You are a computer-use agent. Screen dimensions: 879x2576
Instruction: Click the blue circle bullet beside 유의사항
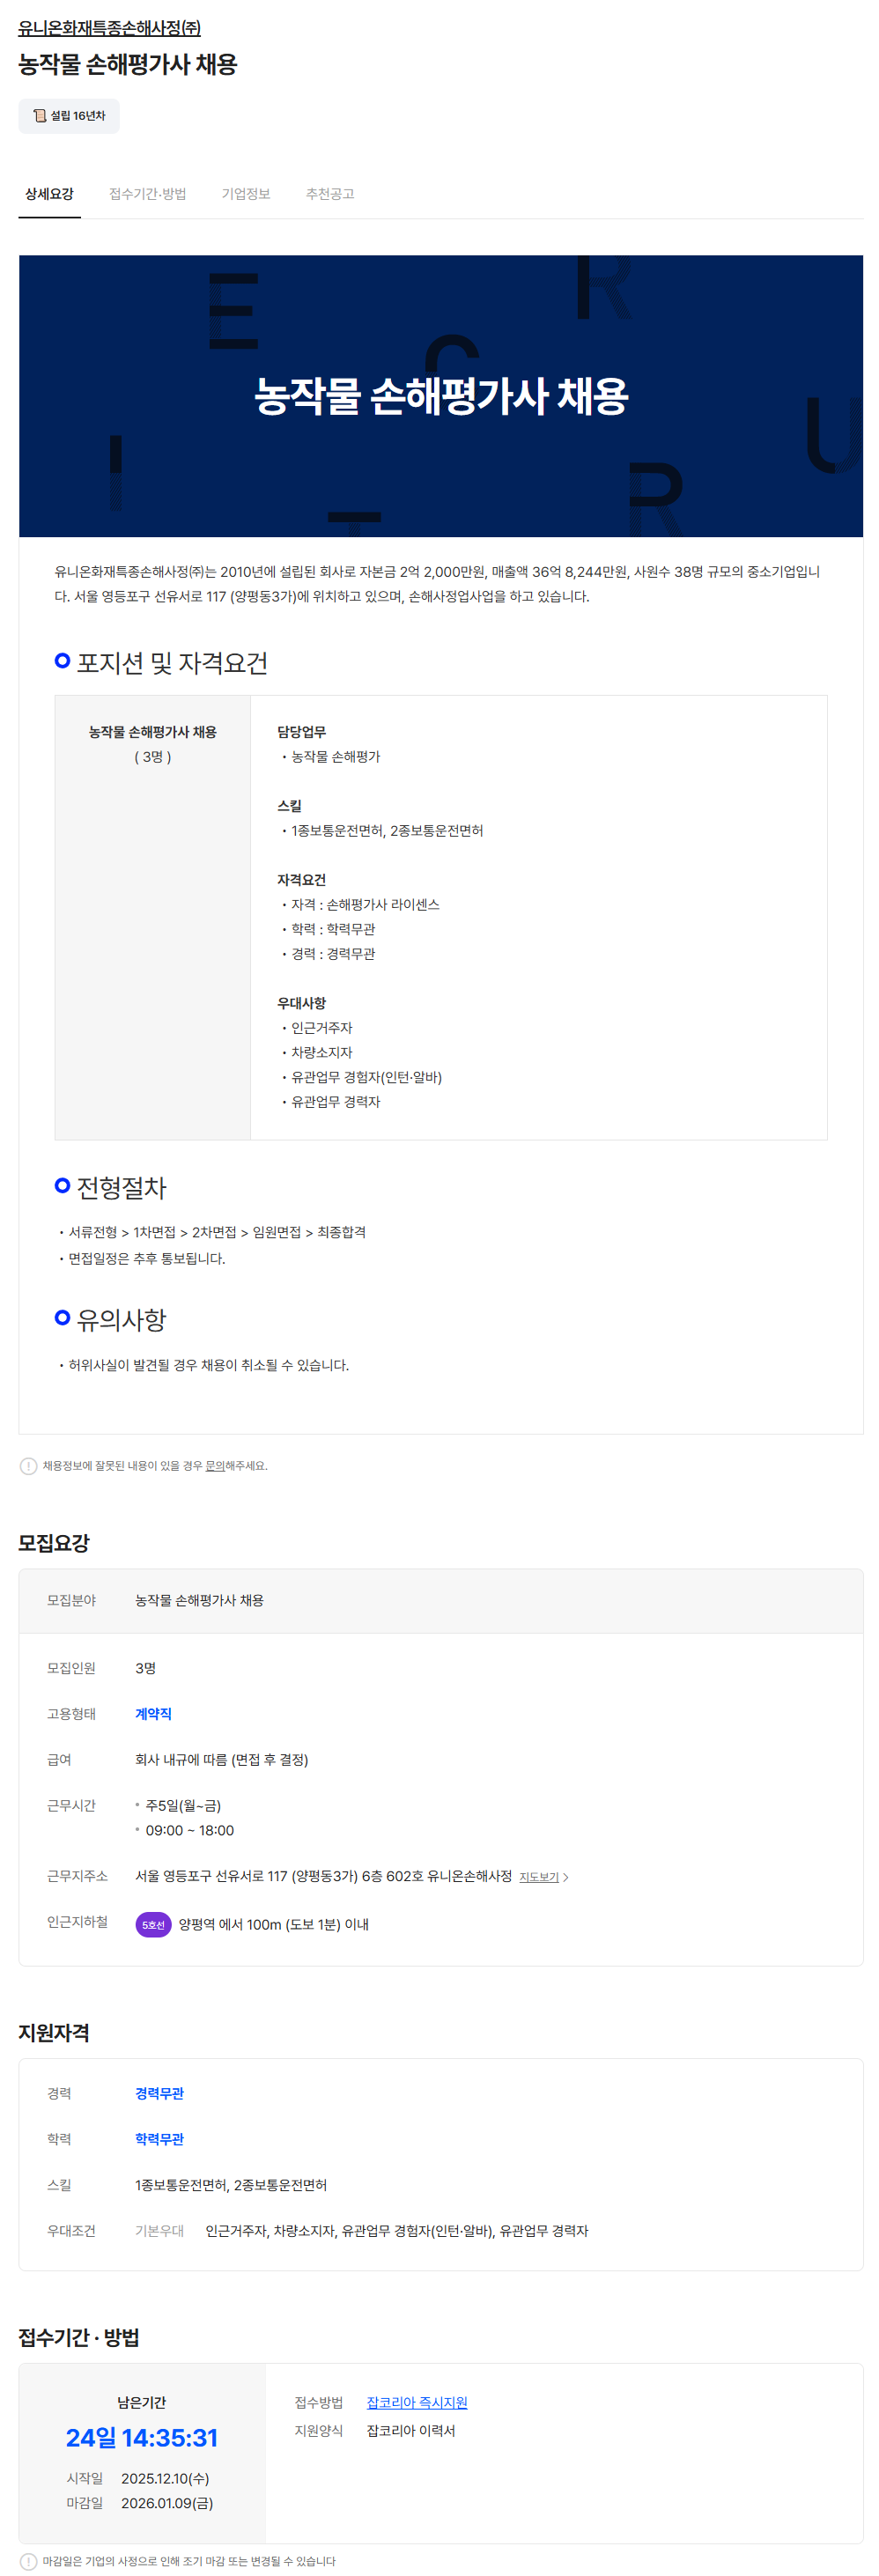62,1318
